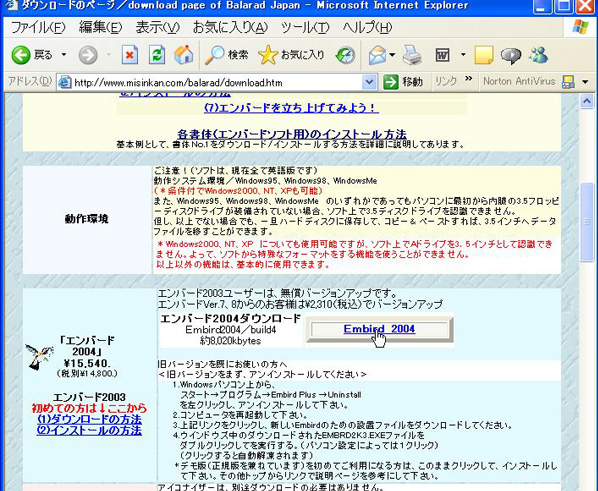The height and width of the screenshot is (491, 598).
Task: Open the address bar URL dropdown
Action: coord(369,82)
